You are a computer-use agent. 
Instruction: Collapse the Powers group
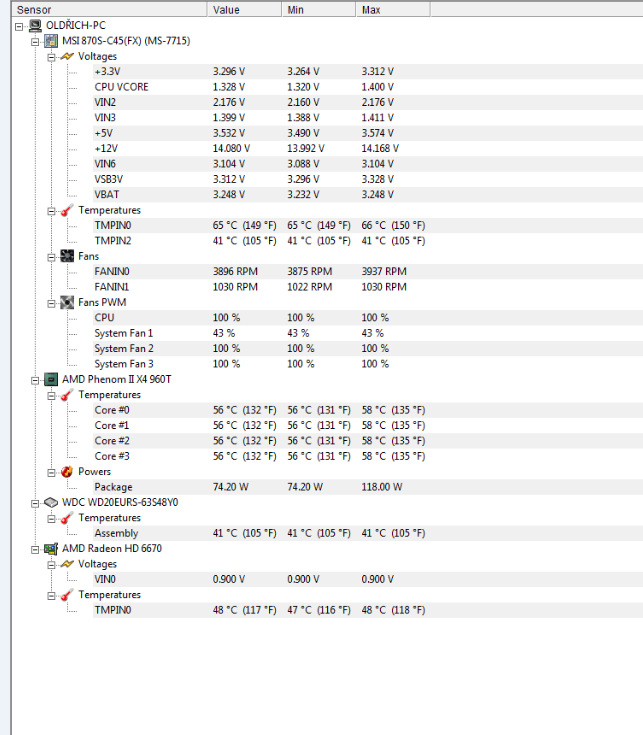(52, 472)
